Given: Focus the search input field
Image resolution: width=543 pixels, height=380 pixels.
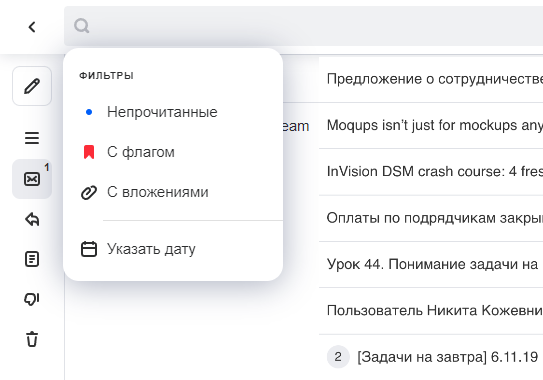Looking at the screenshot, I should click(303, 26).
